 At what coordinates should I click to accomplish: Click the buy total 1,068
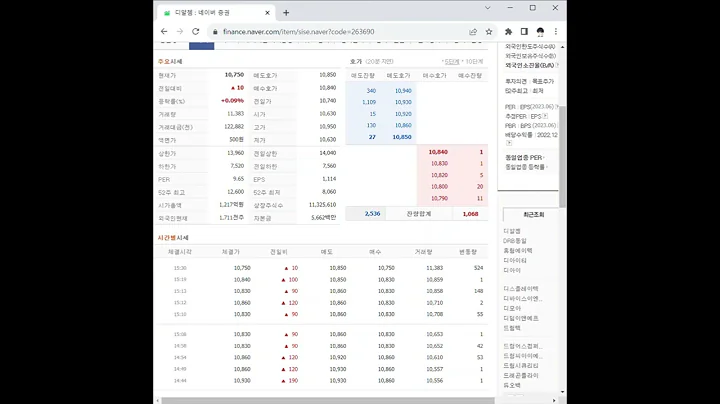tap(471, 214)
